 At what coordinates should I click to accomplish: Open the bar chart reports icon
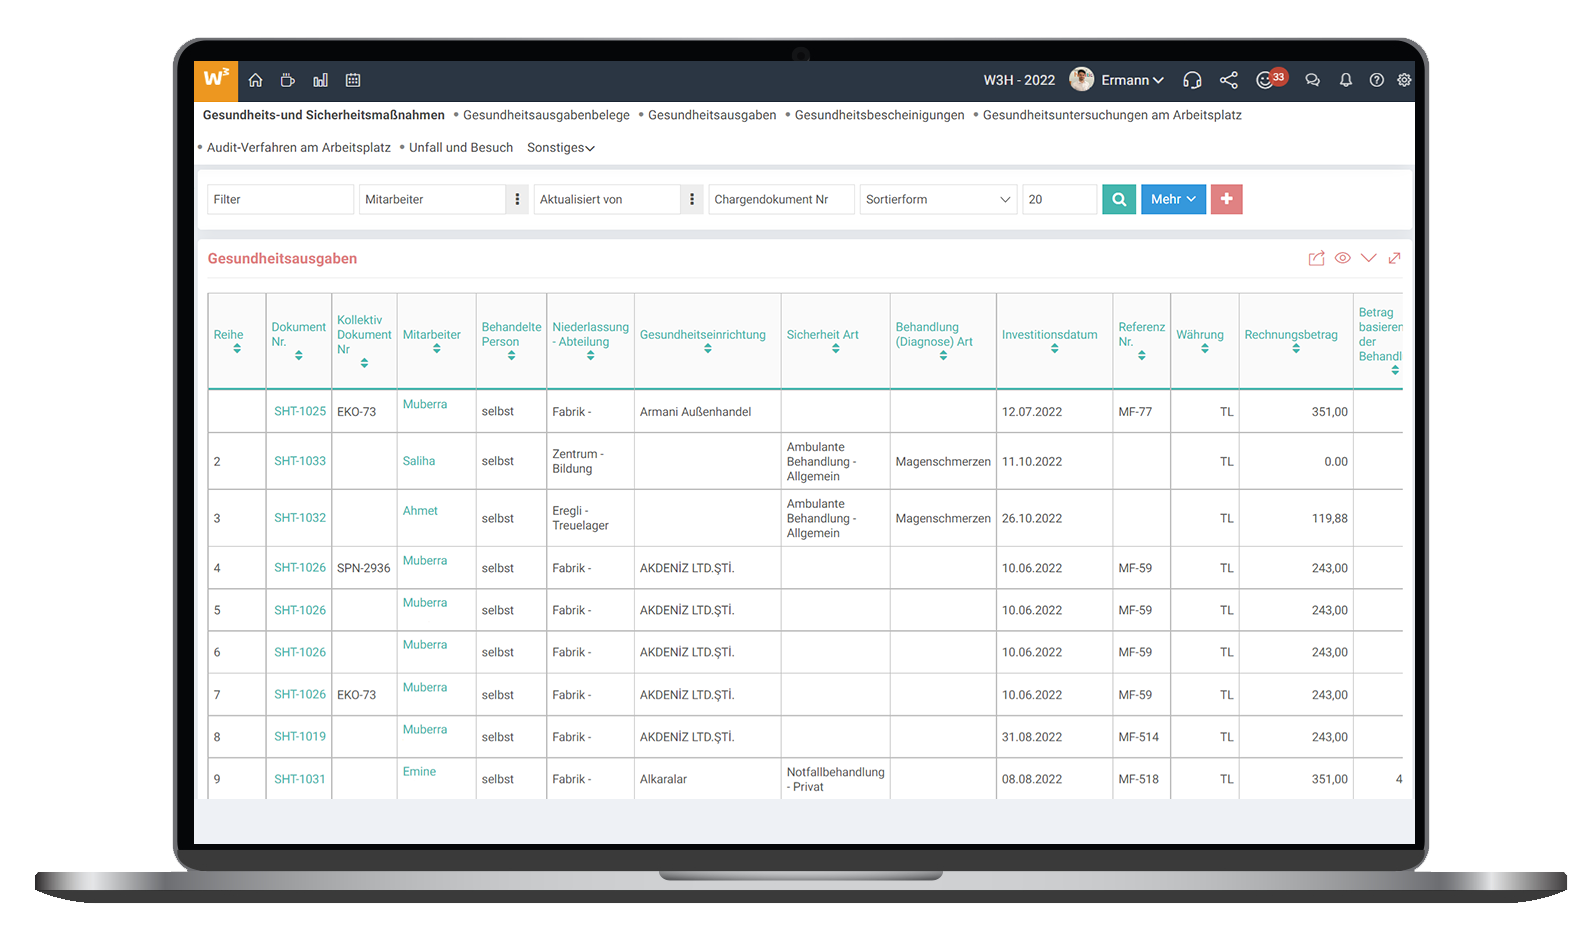320,80
